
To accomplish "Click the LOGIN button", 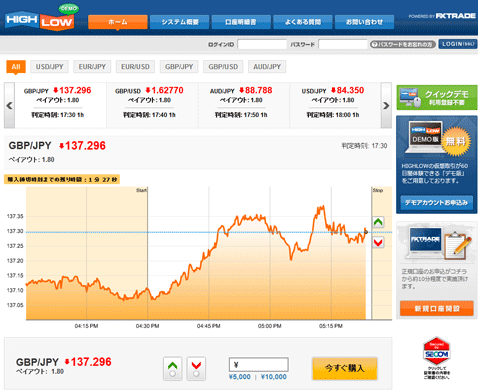I will 458,44.
